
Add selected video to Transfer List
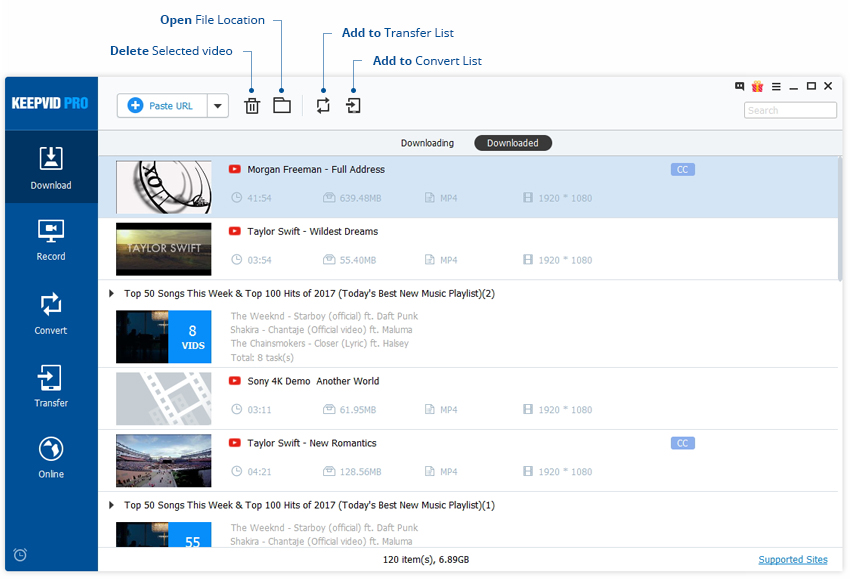[323, 105]
